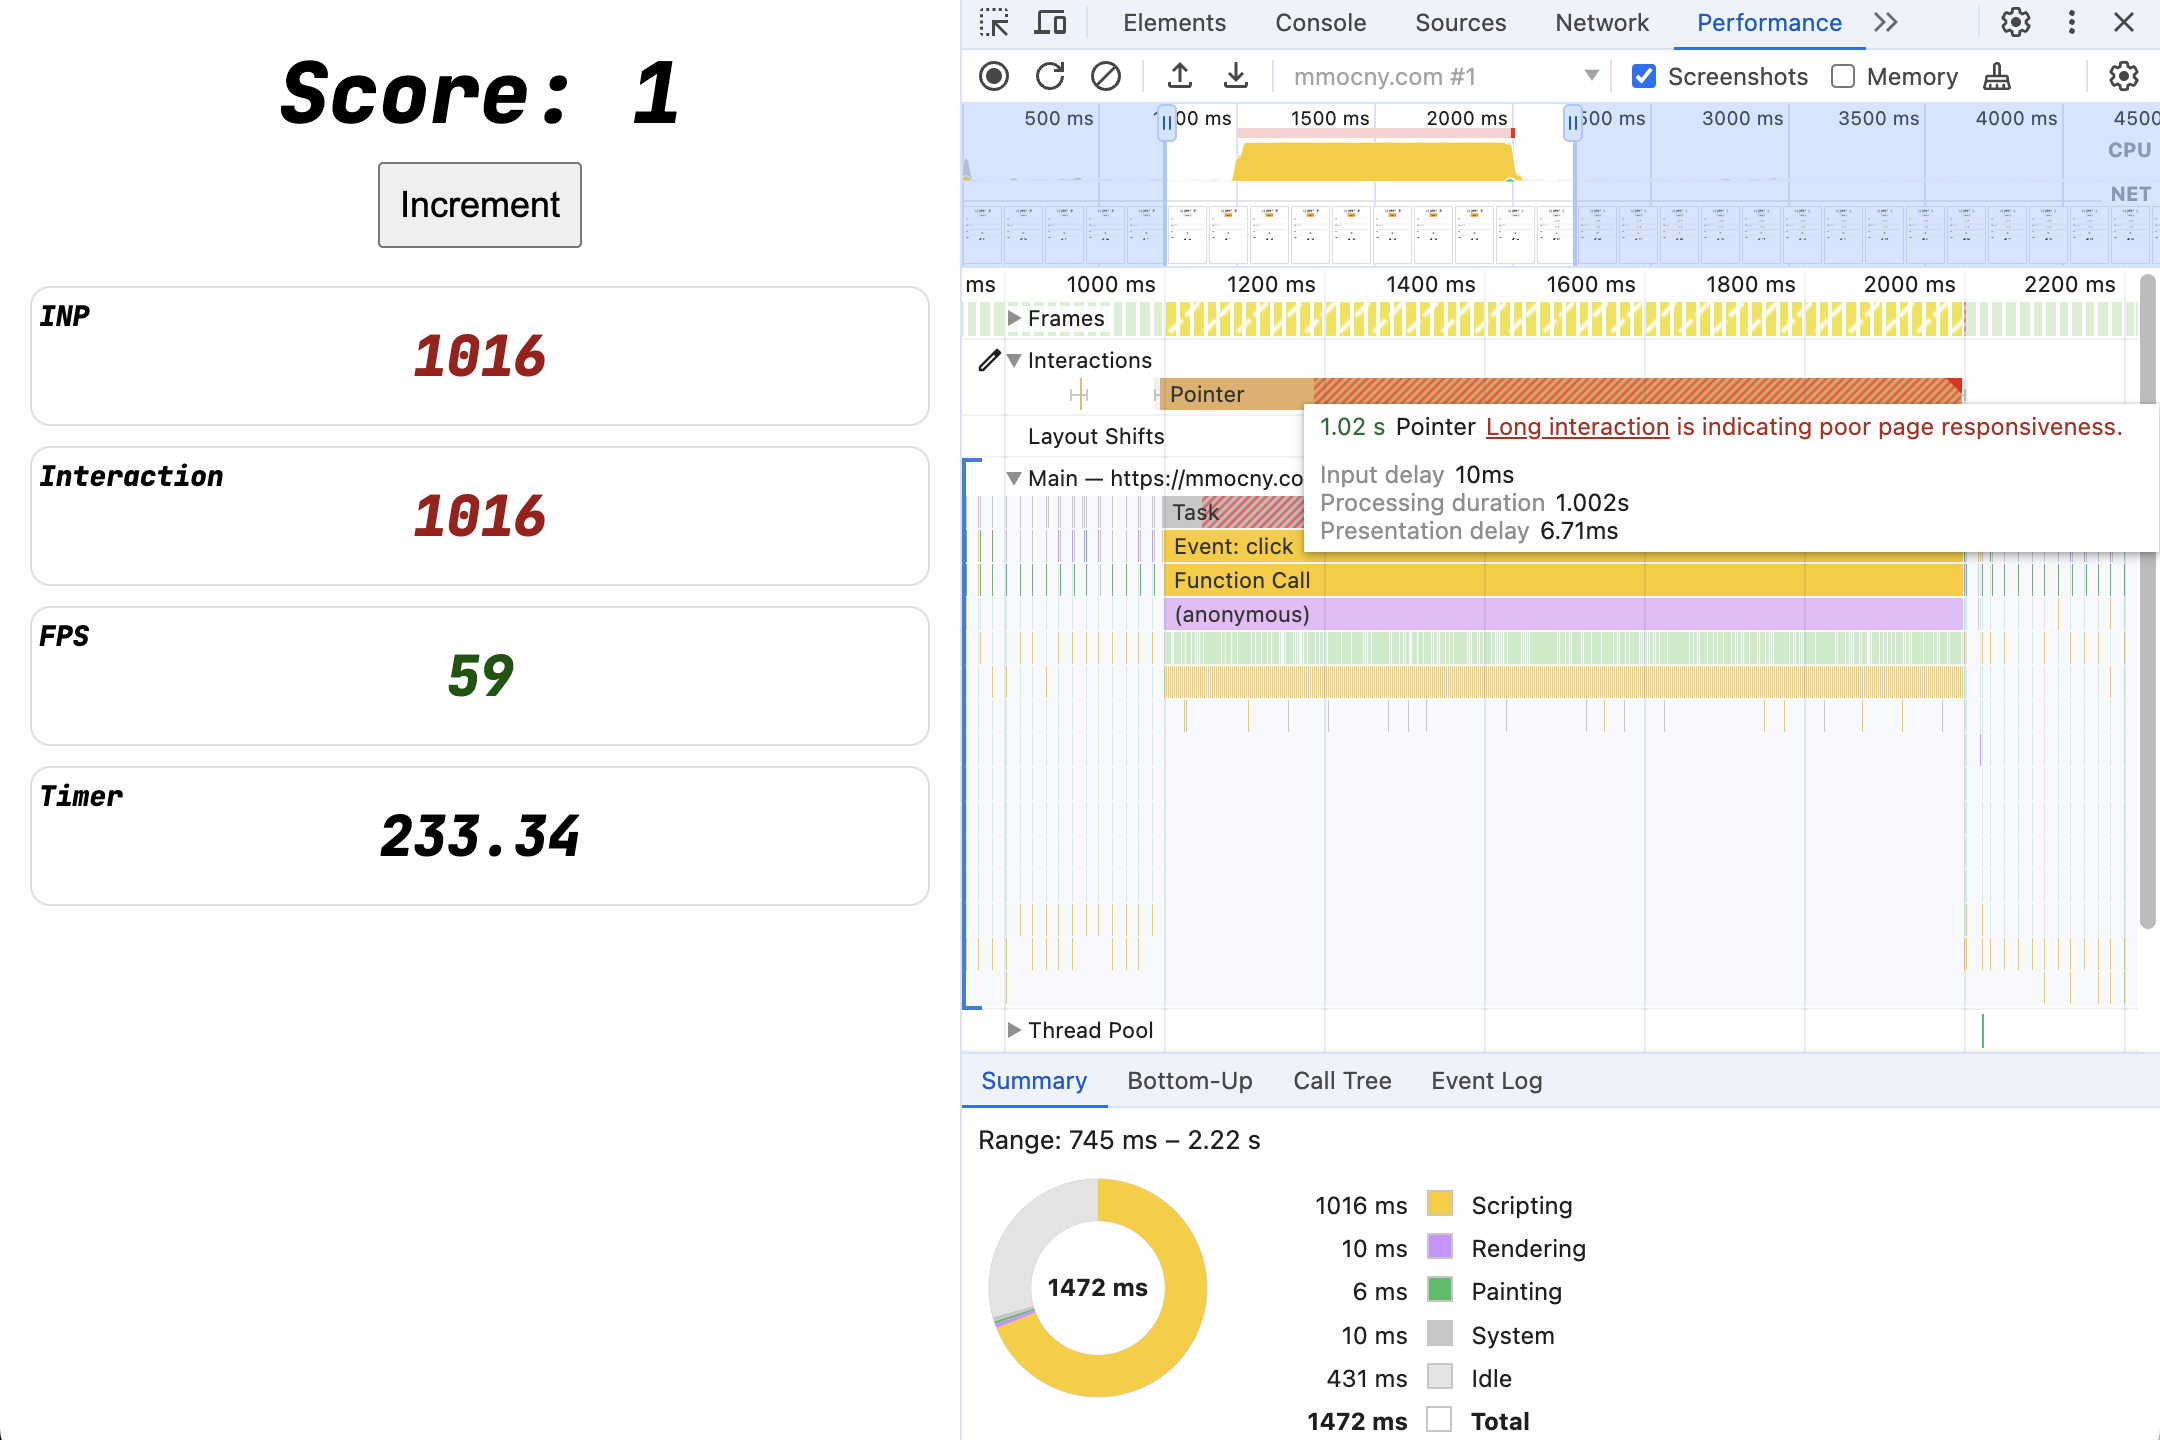Switch to the Bottom-Up tab
Viewport: 2160px width, 1440px height.
tap(1189, 1080)
